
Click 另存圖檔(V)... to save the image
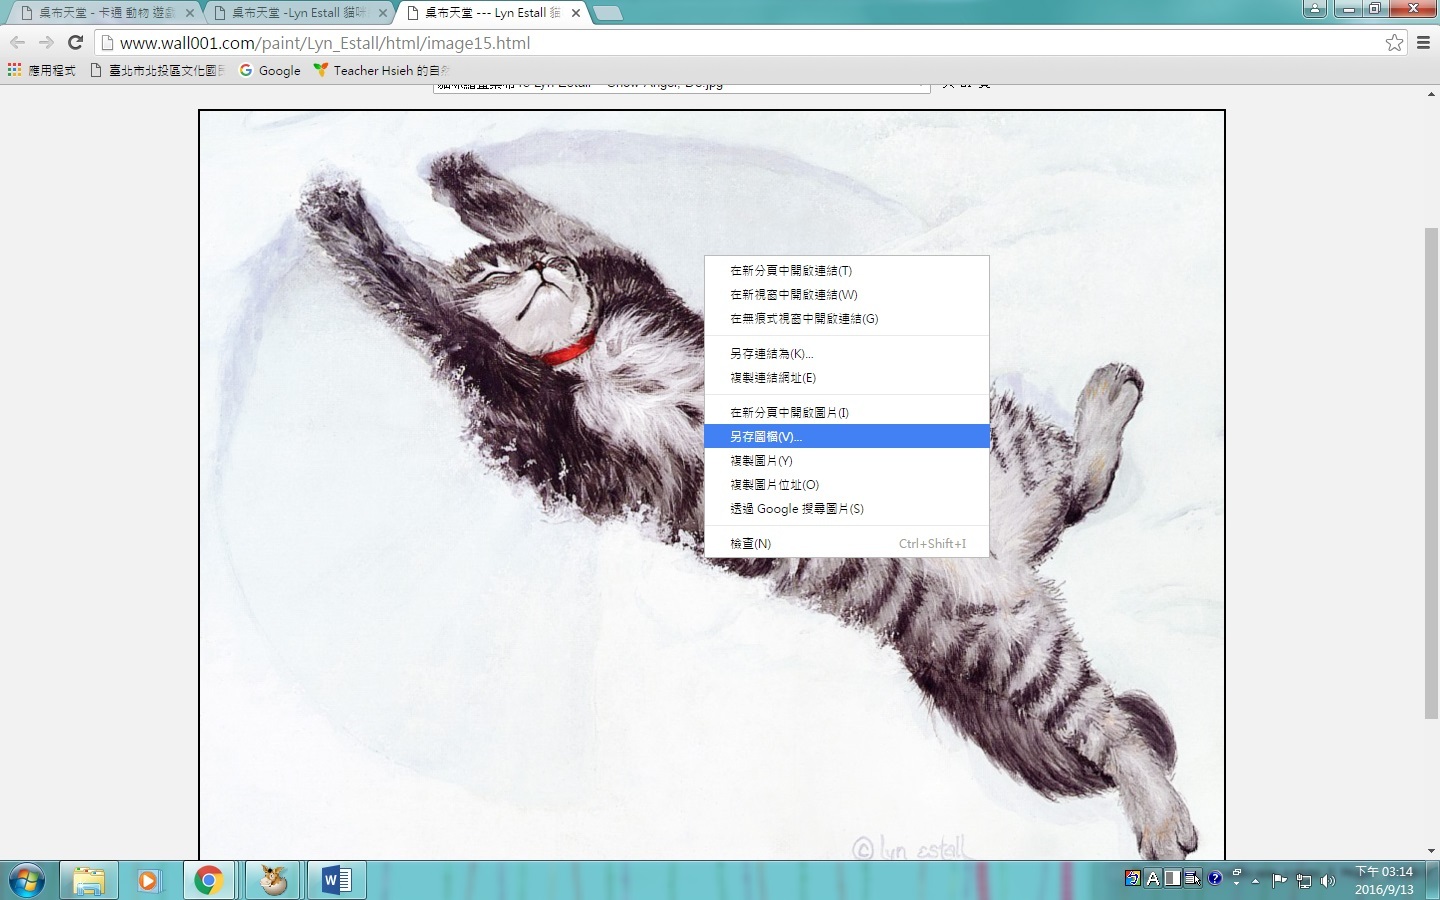(847, 436)
